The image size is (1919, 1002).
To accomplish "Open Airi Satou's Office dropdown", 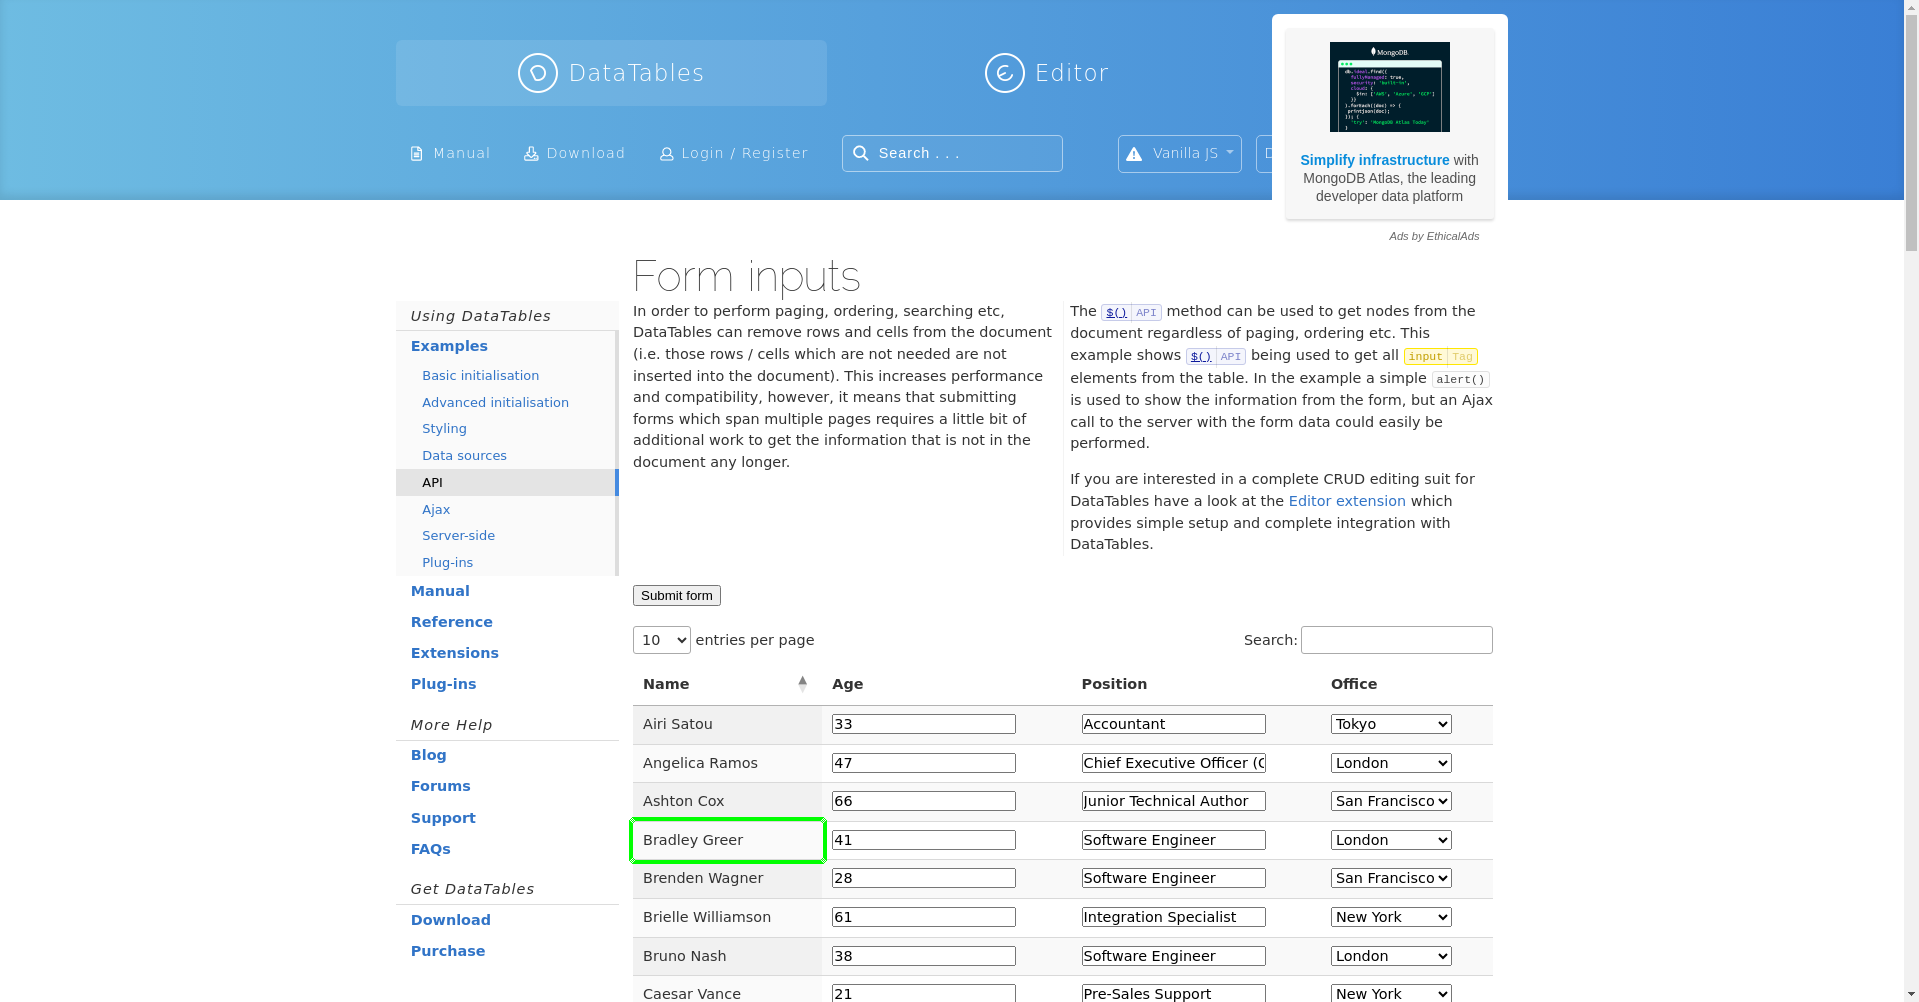I will [1390, 724].
